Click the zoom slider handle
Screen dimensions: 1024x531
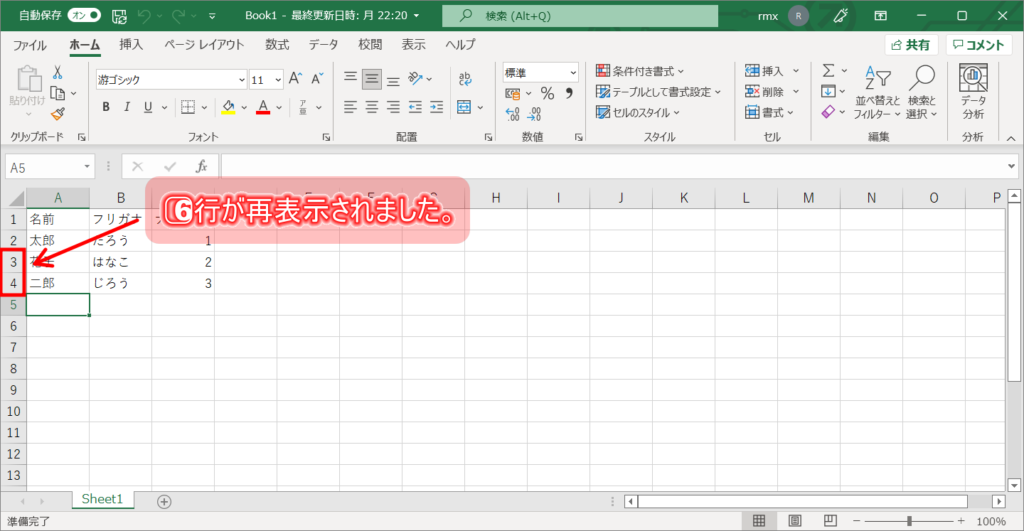pos(908,521)
